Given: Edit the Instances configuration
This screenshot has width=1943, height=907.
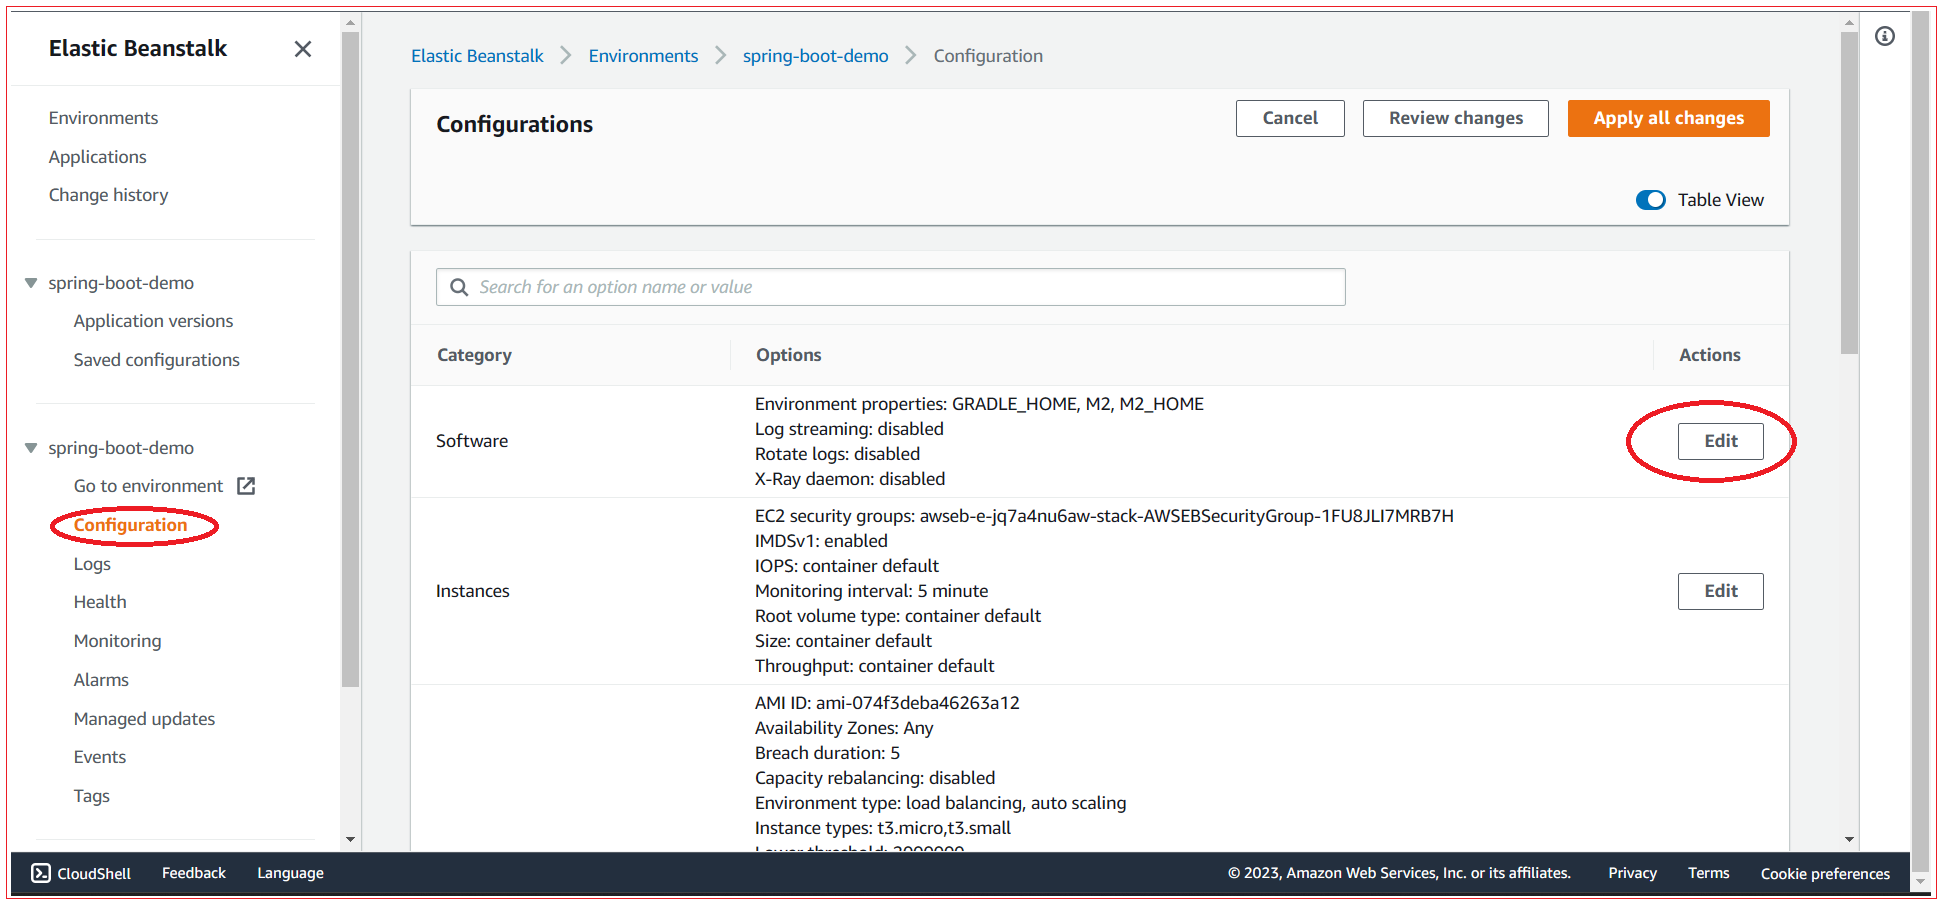Looking at the screenshot, I should [x=1720, y=591].
